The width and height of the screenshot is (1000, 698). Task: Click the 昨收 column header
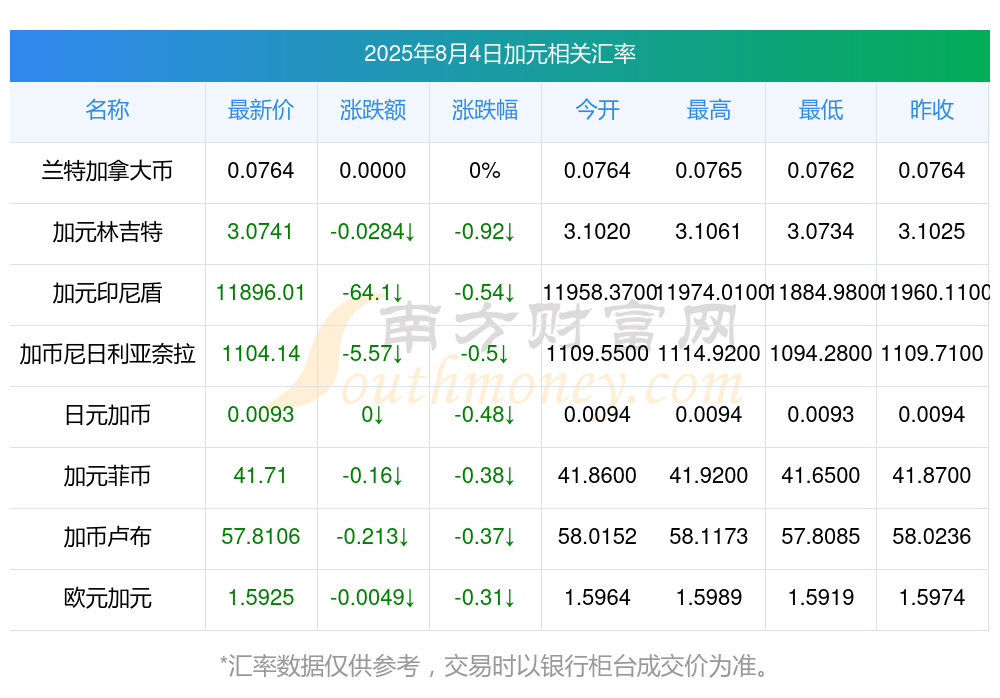[932, 110]
